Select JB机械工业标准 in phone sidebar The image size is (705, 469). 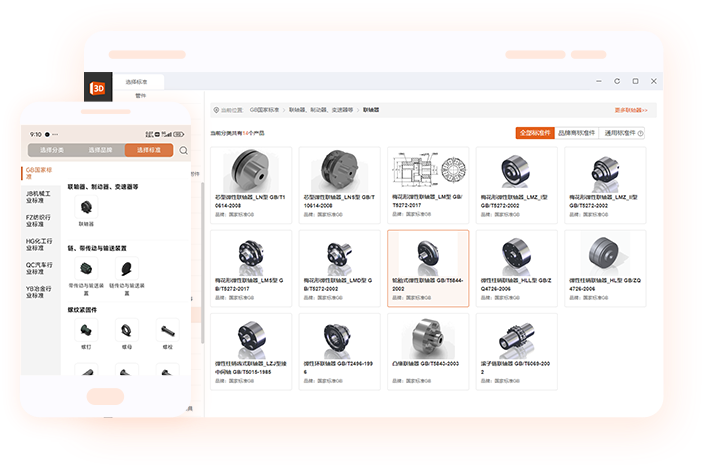[39, 197]
